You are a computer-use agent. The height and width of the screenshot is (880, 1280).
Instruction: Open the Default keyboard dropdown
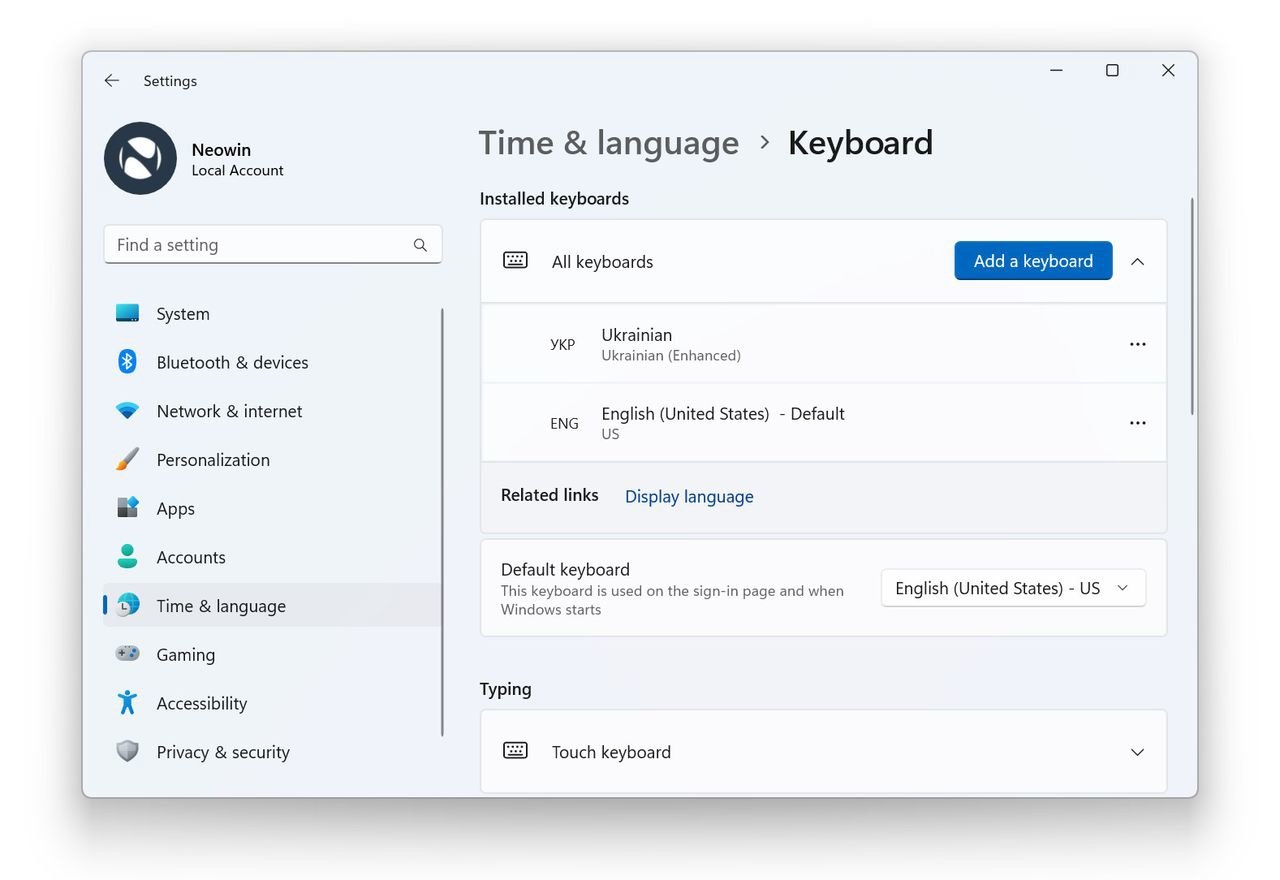[x=1013, y=588]
